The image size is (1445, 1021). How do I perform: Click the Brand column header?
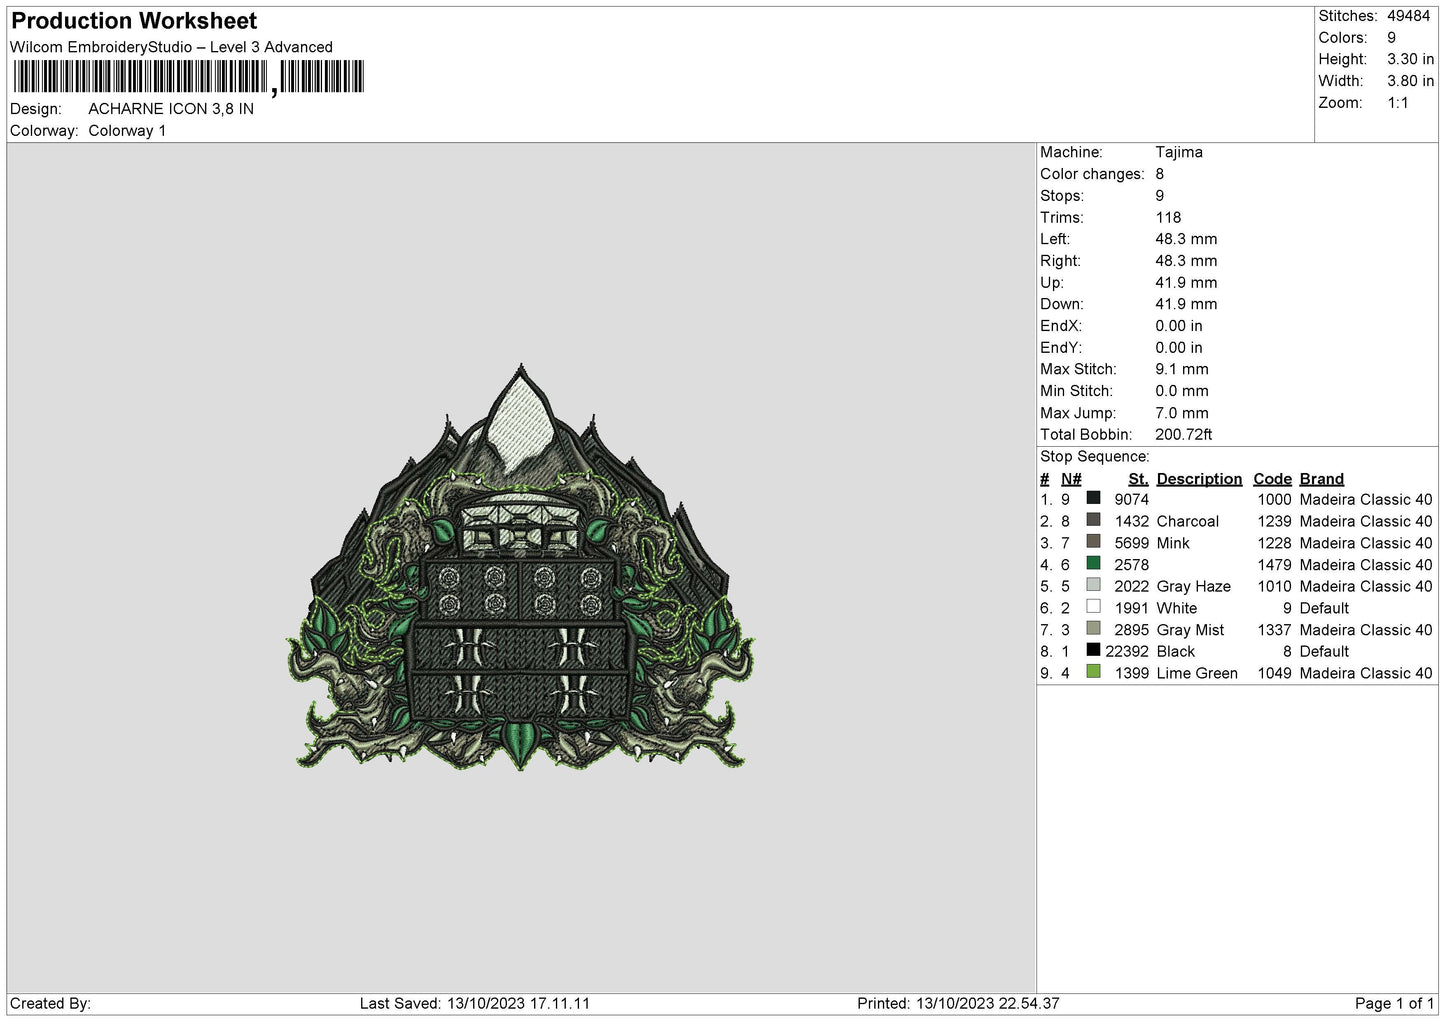(x=1321, y=479)
